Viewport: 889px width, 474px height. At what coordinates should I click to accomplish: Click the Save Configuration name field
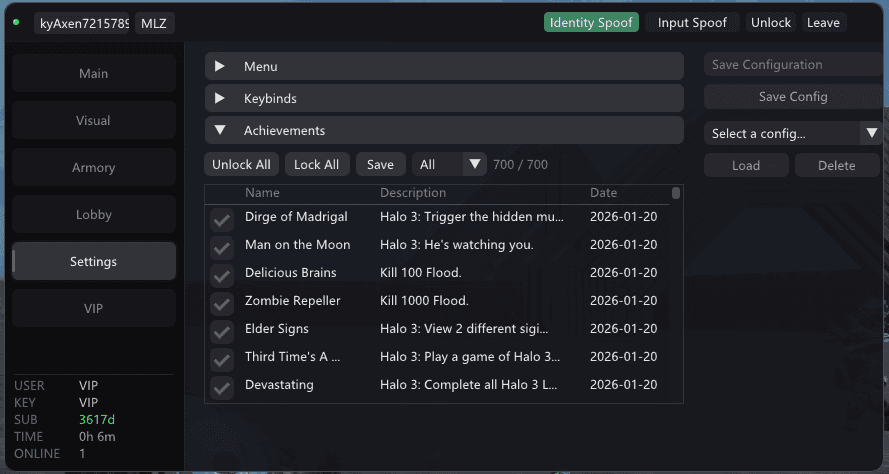pos(793,65)
